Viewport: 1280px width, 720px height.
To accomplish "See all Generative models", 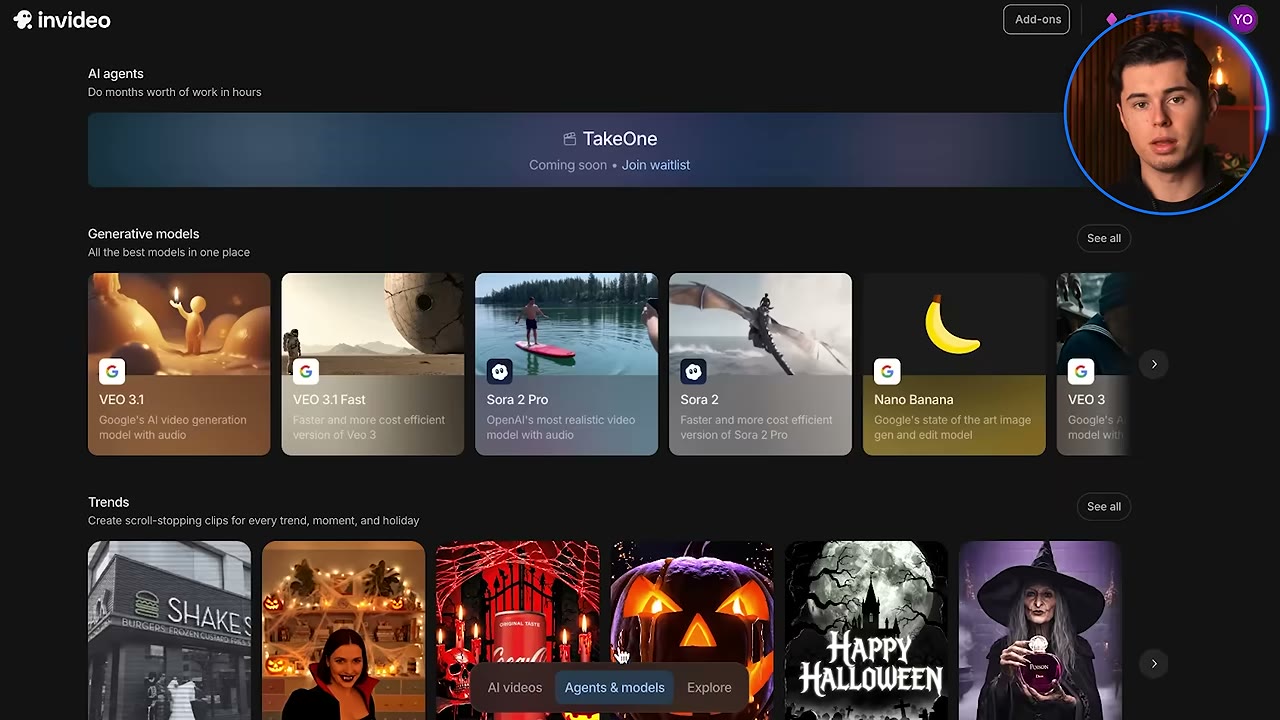I will point(1104,238).
